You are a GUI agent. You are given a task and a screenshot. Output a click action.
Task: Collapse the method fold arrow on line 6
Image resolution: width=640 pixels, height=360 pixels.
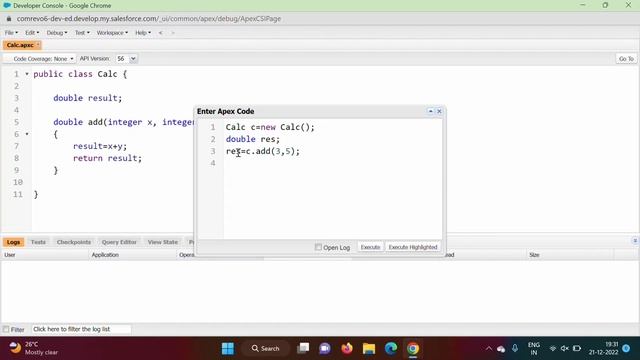27,134
